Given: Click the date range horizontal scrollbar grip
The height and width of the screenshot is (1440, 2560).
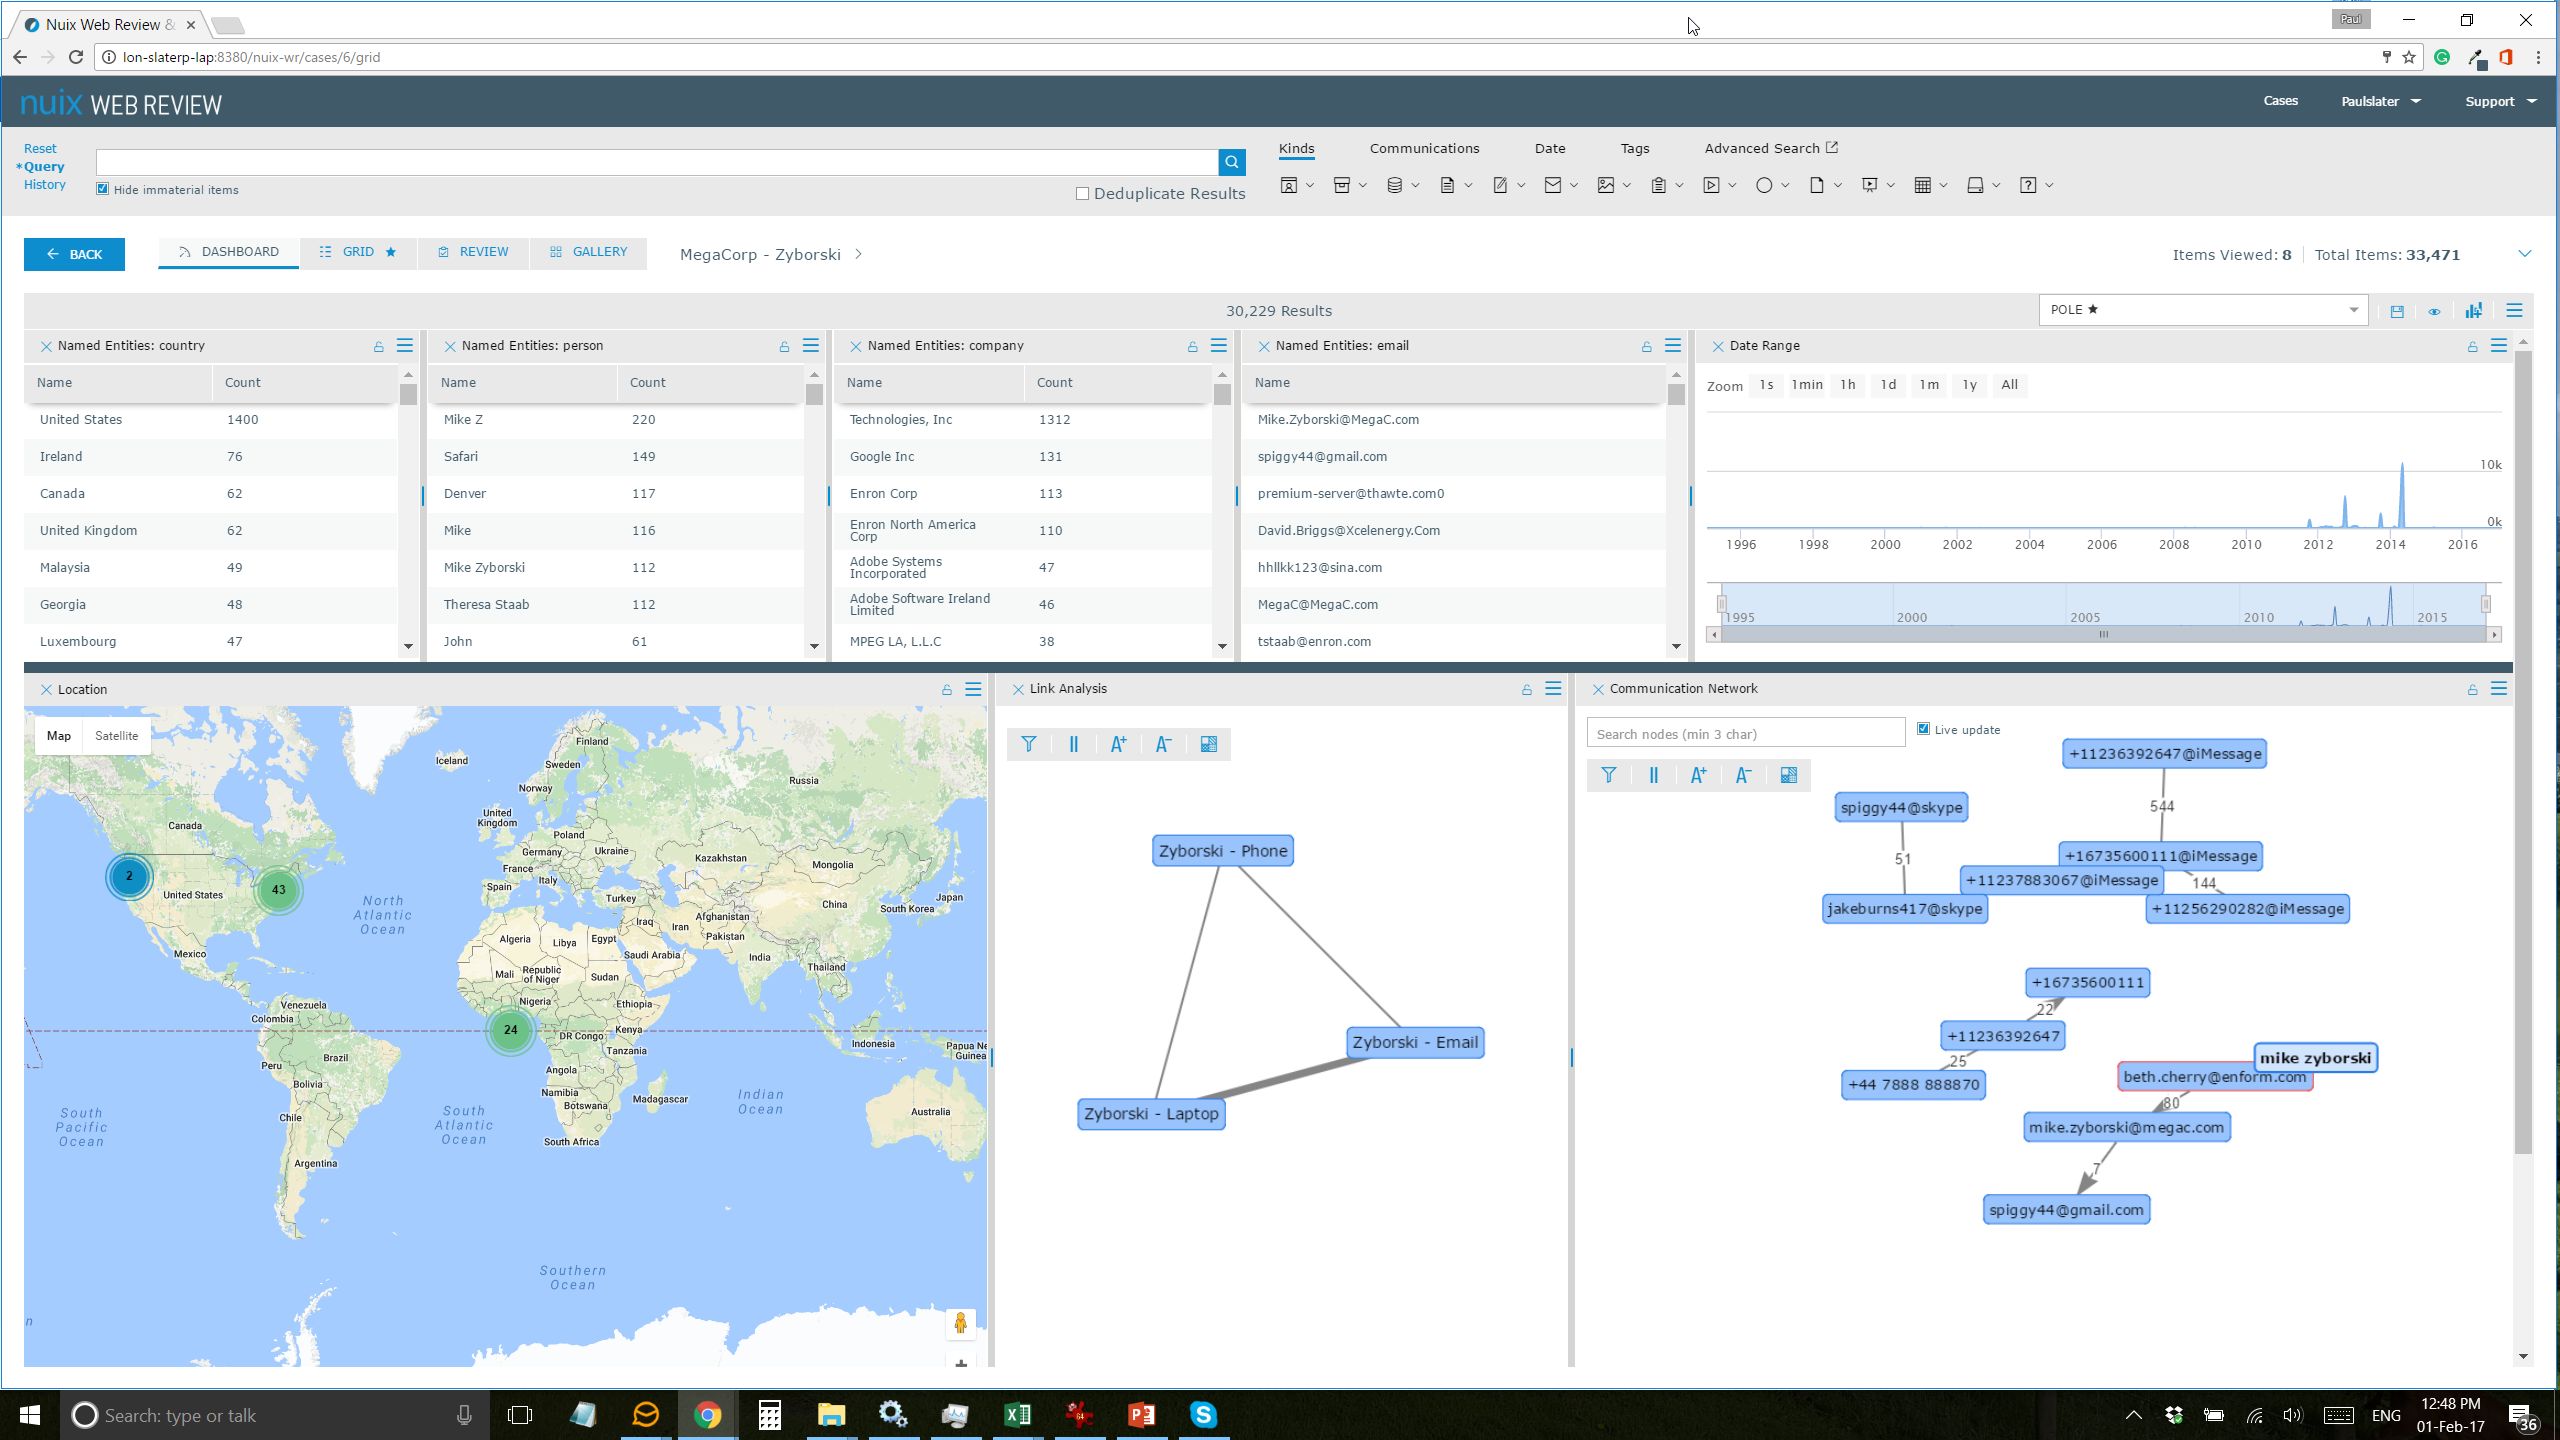Looking at the screenshot, I should (x=2103, y=635).
